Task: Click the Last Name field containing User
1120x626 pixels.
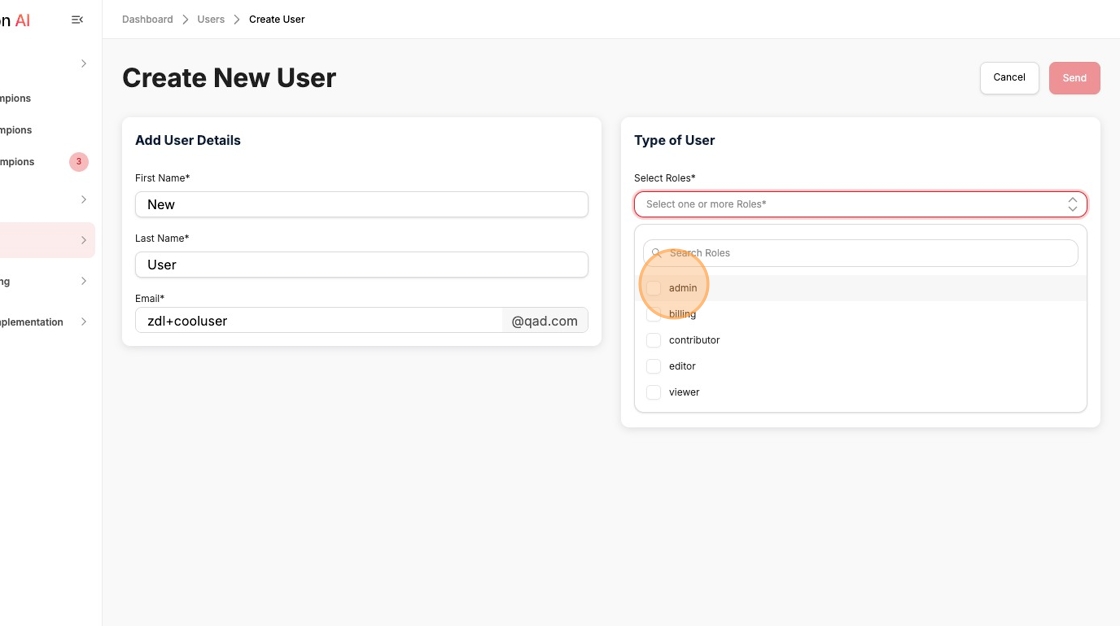Action: pyautogui.click(x=361, y=264)
